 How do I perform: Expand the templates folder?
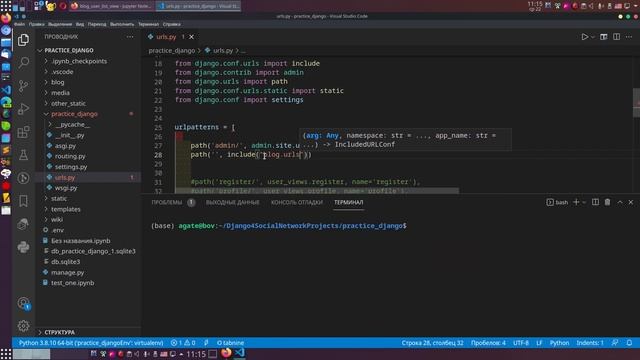coord(66,209)
